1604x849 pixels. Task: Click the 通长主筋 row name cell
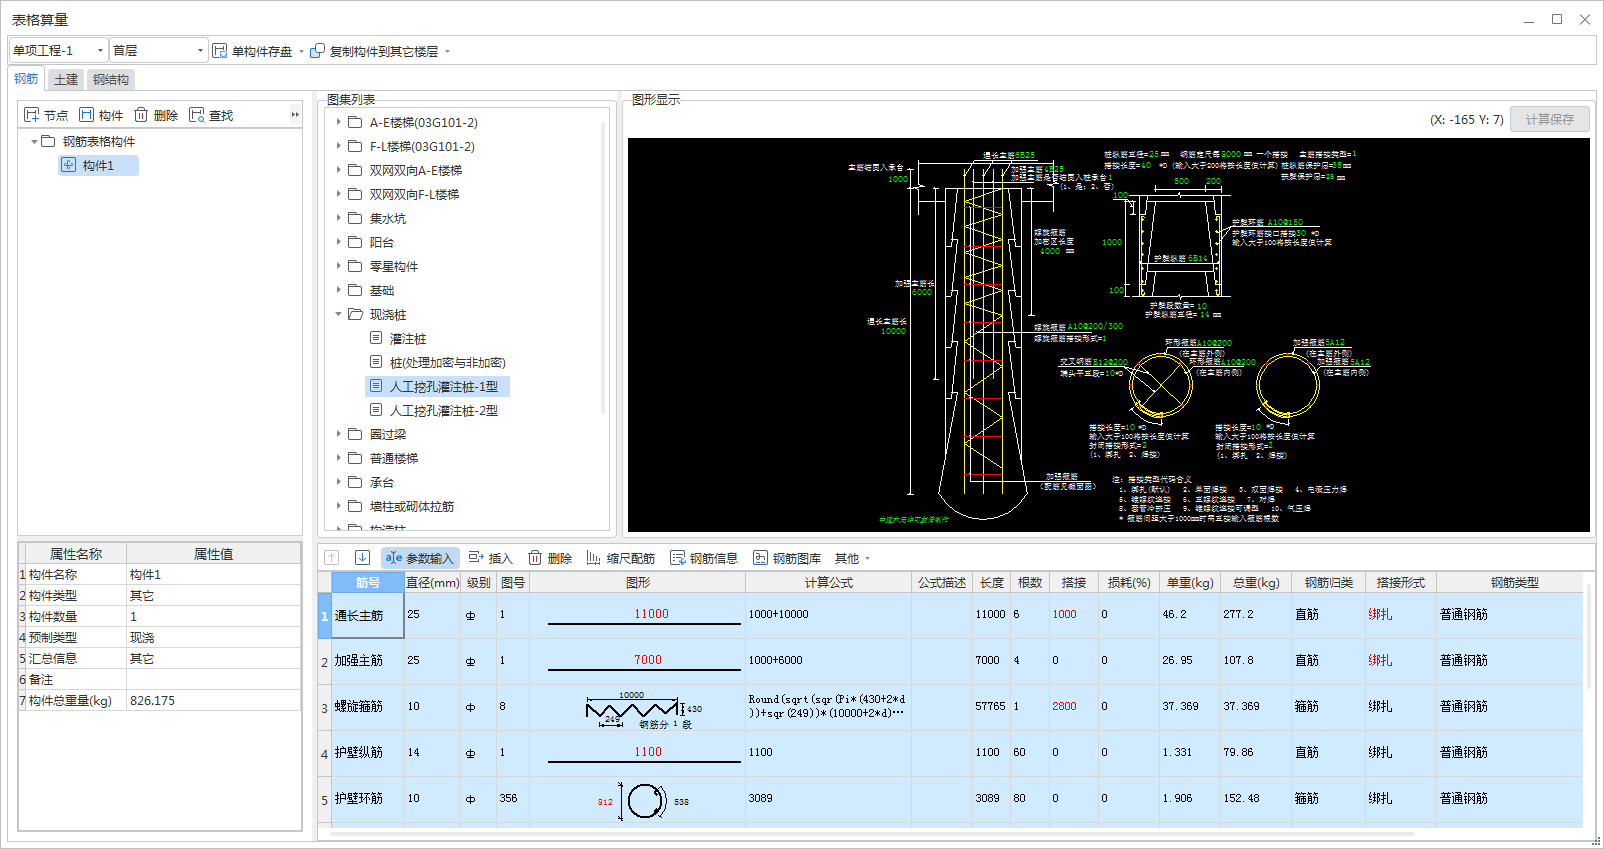click(367, 615)
